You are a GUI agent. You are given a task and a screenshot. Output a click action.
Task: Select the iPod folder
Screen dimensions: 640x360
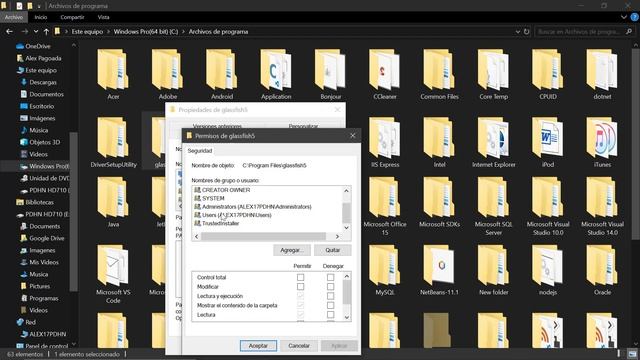[548, 142]
